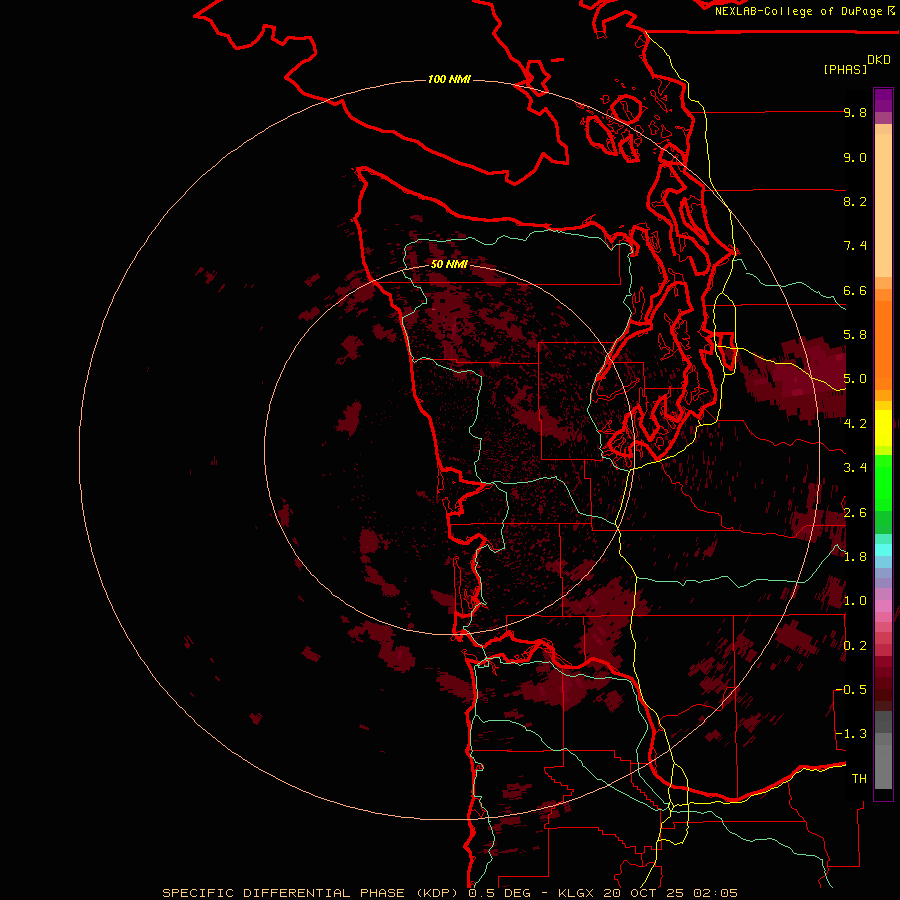Click the 6.6 color scale value

pyautogui.click(x=855, y=290)
